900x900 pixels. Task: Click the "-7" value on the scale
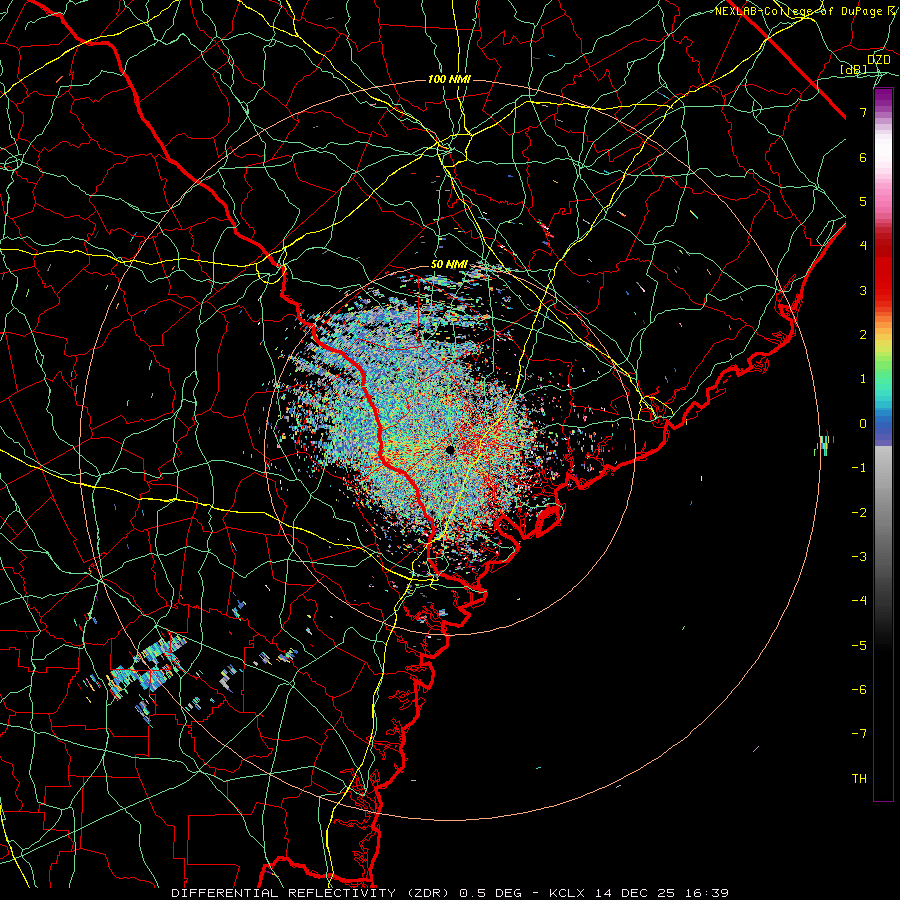(x=859, y=734)
